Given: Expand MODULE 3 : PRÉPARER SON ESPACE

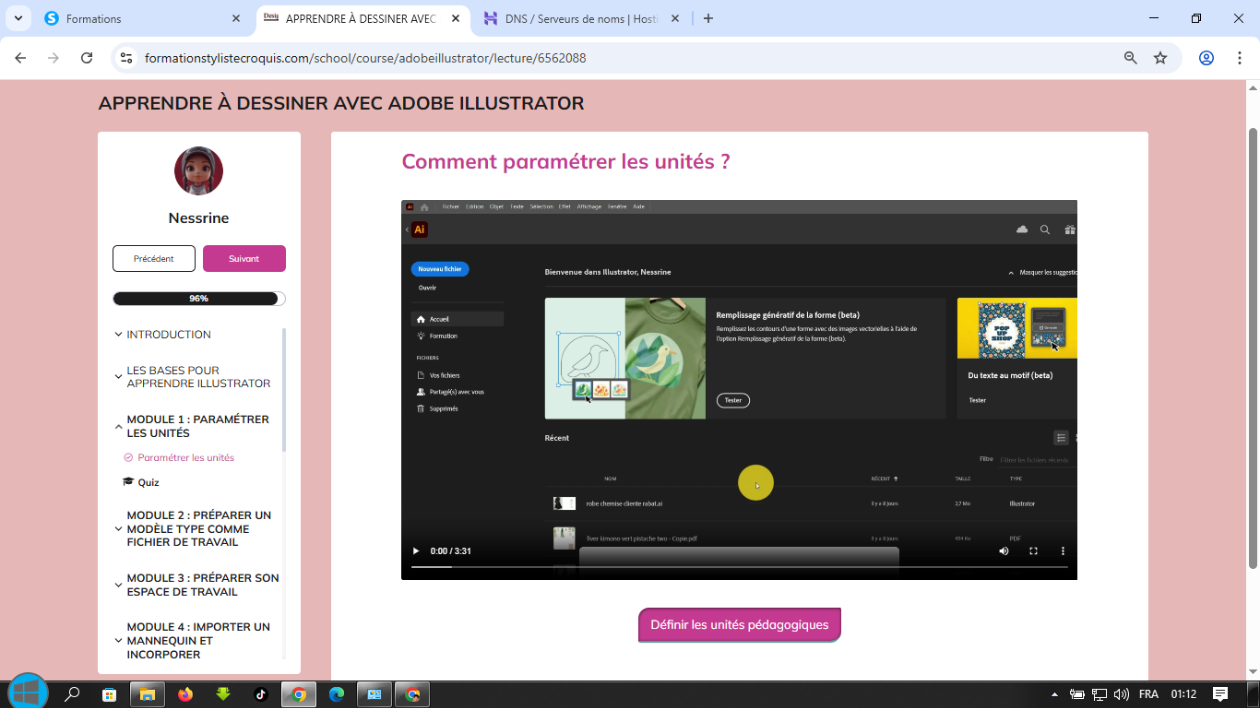Looking at the screenshot, I should click(118, 585).
